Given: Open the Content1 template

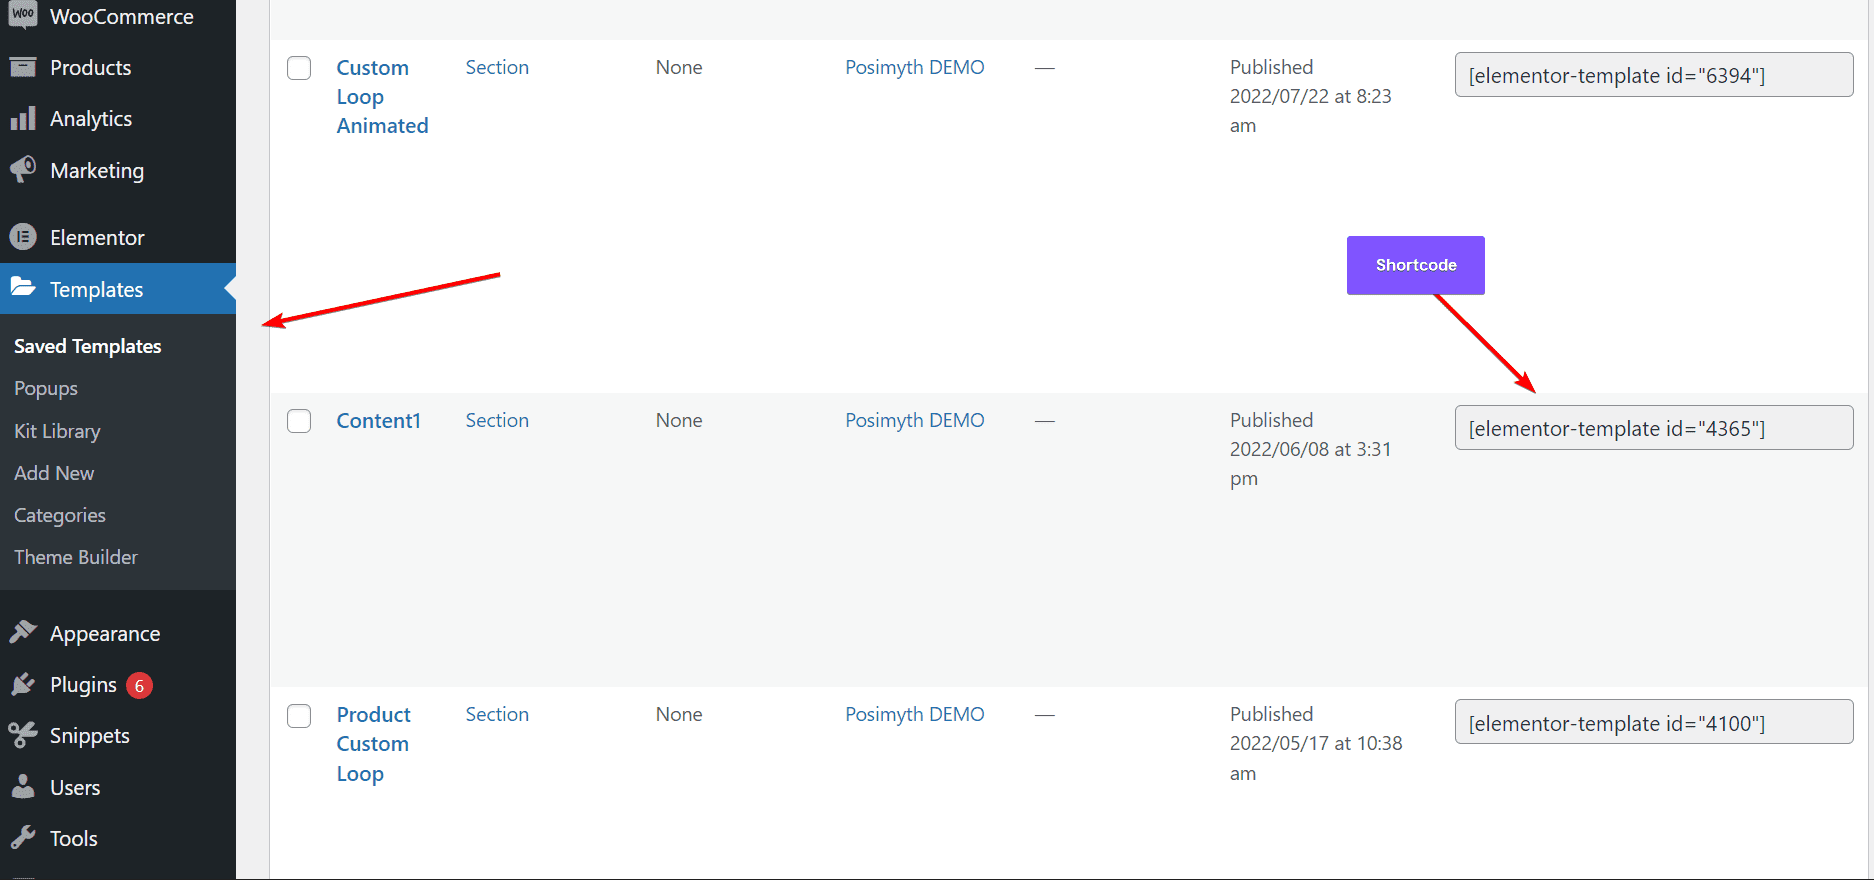Looking at the screenshot, I should coord(378,420).
